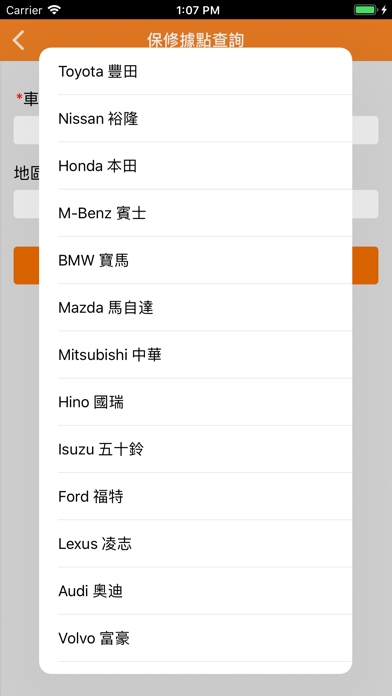The height and width of the screenshot is (696, 392).
Task: Select Isuzu 五十鈴 item
Action: pos(195,449)
